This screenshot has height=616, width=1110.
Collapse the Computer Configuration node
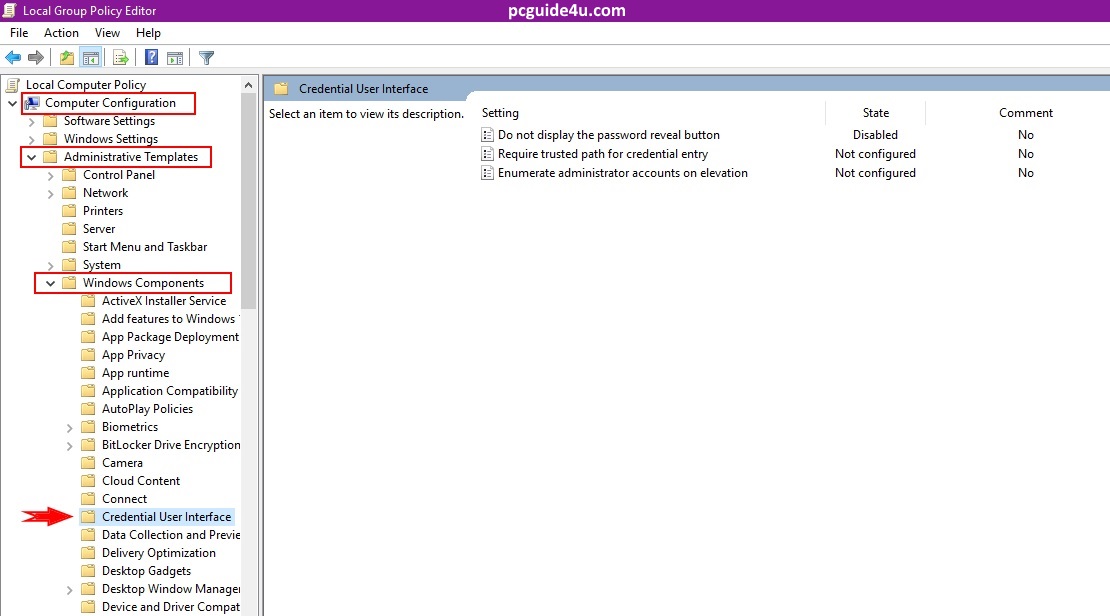click(12, 103)
